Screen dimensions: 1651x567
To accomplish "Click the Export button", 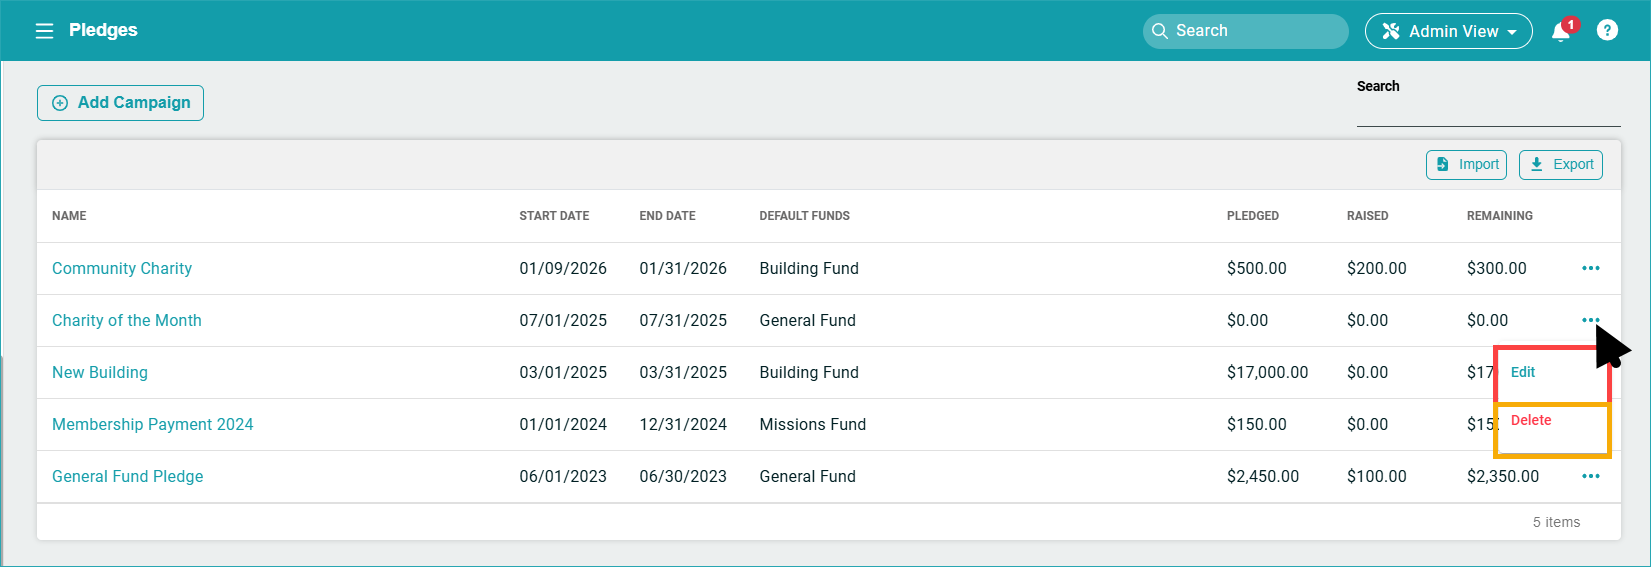I will point(1560,165).
